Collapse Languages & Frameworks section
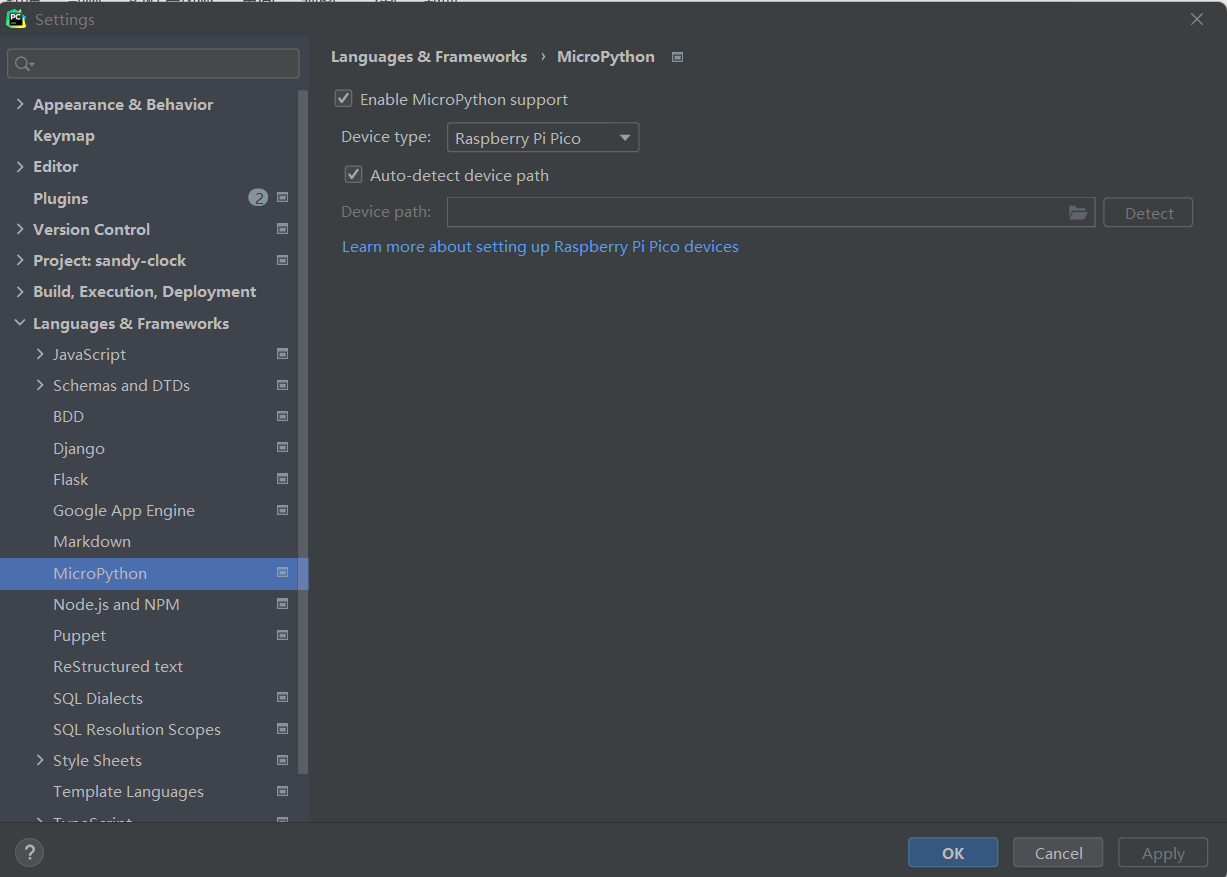The height and width of the screenshot is (877, 1227). coord(20,323)
